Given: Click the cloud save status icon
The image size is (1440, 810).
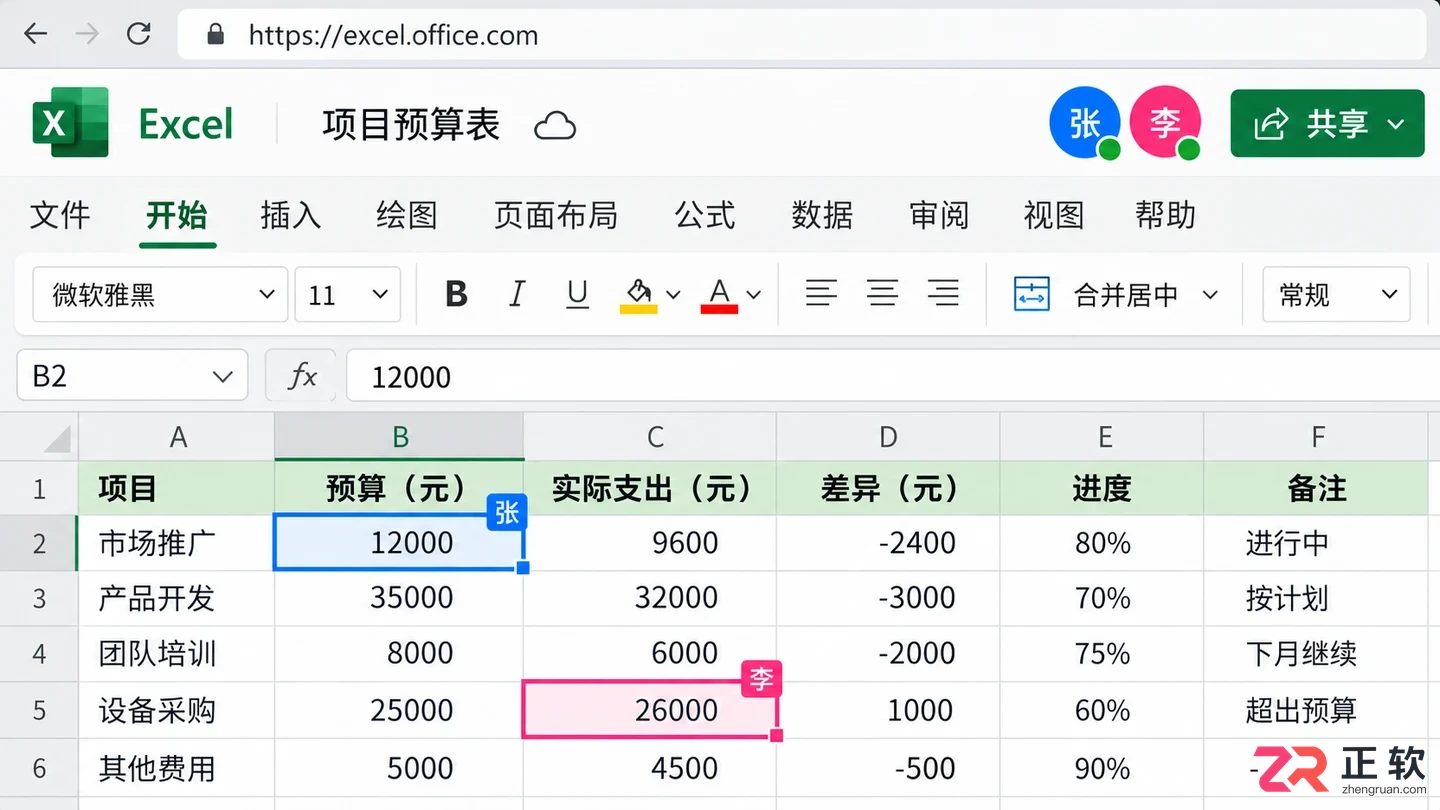Looking at the screenshot, I should [555, 126].
